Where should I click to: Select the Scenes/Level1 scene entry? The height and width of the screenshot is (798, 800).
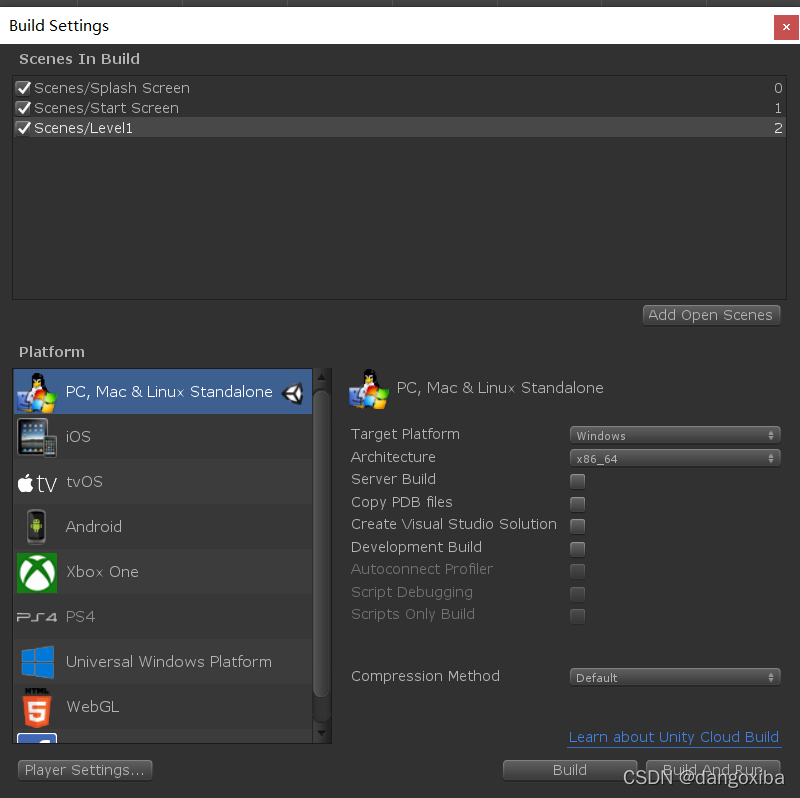399,128
